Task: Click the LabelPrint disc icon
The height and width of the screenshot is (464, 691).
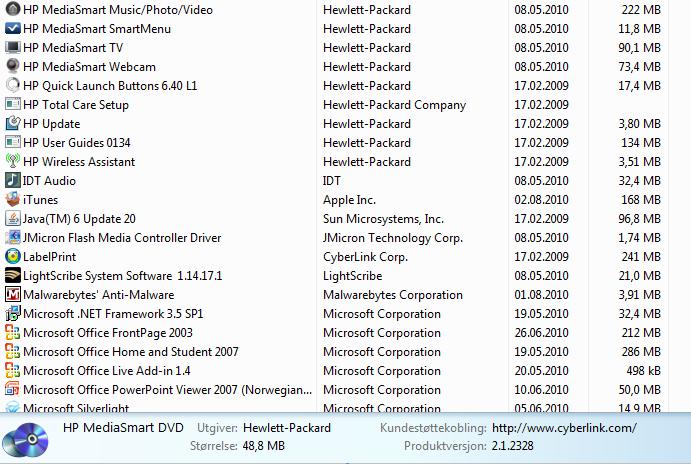Action: point(13,256)
